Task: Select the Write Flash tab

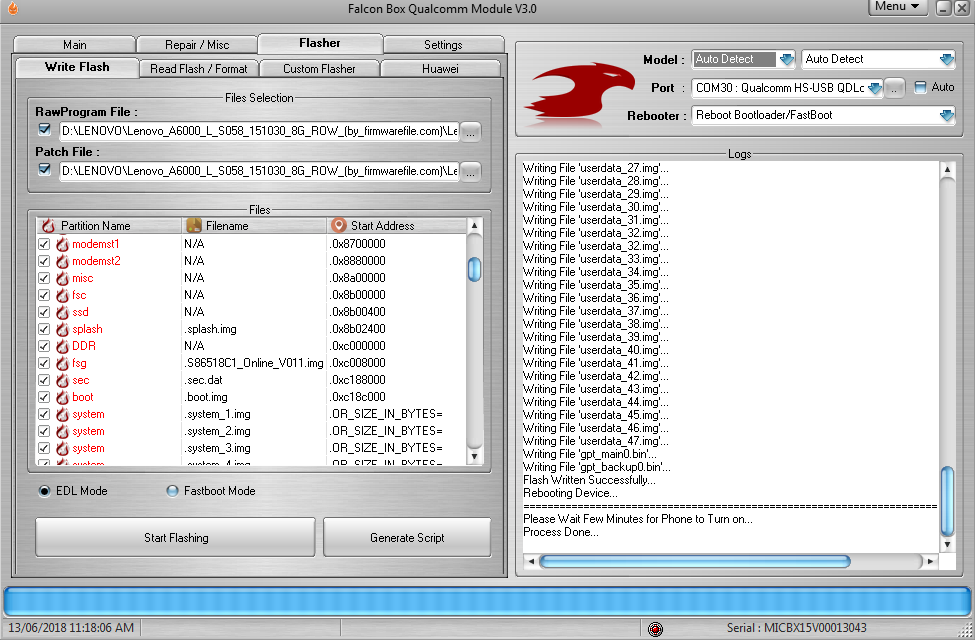Action: (77, 67)
